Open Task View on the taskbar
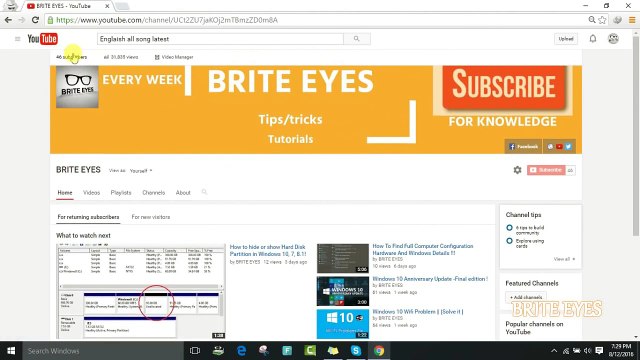The image size is (640, 360). pyautogui.click(x=195, y=351)
